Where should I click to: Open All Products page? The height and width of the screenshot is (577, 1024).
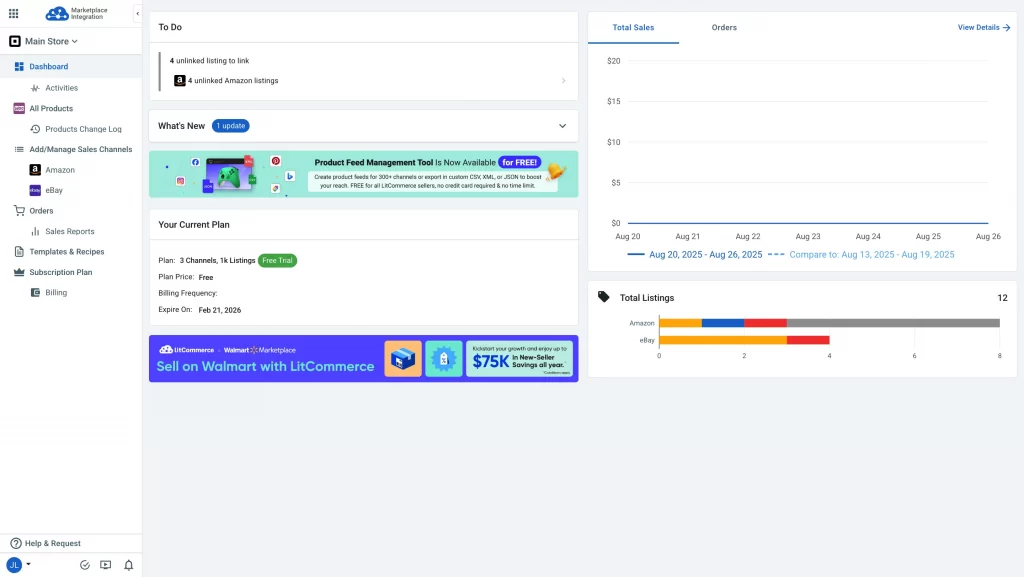(x=51, y=108)
